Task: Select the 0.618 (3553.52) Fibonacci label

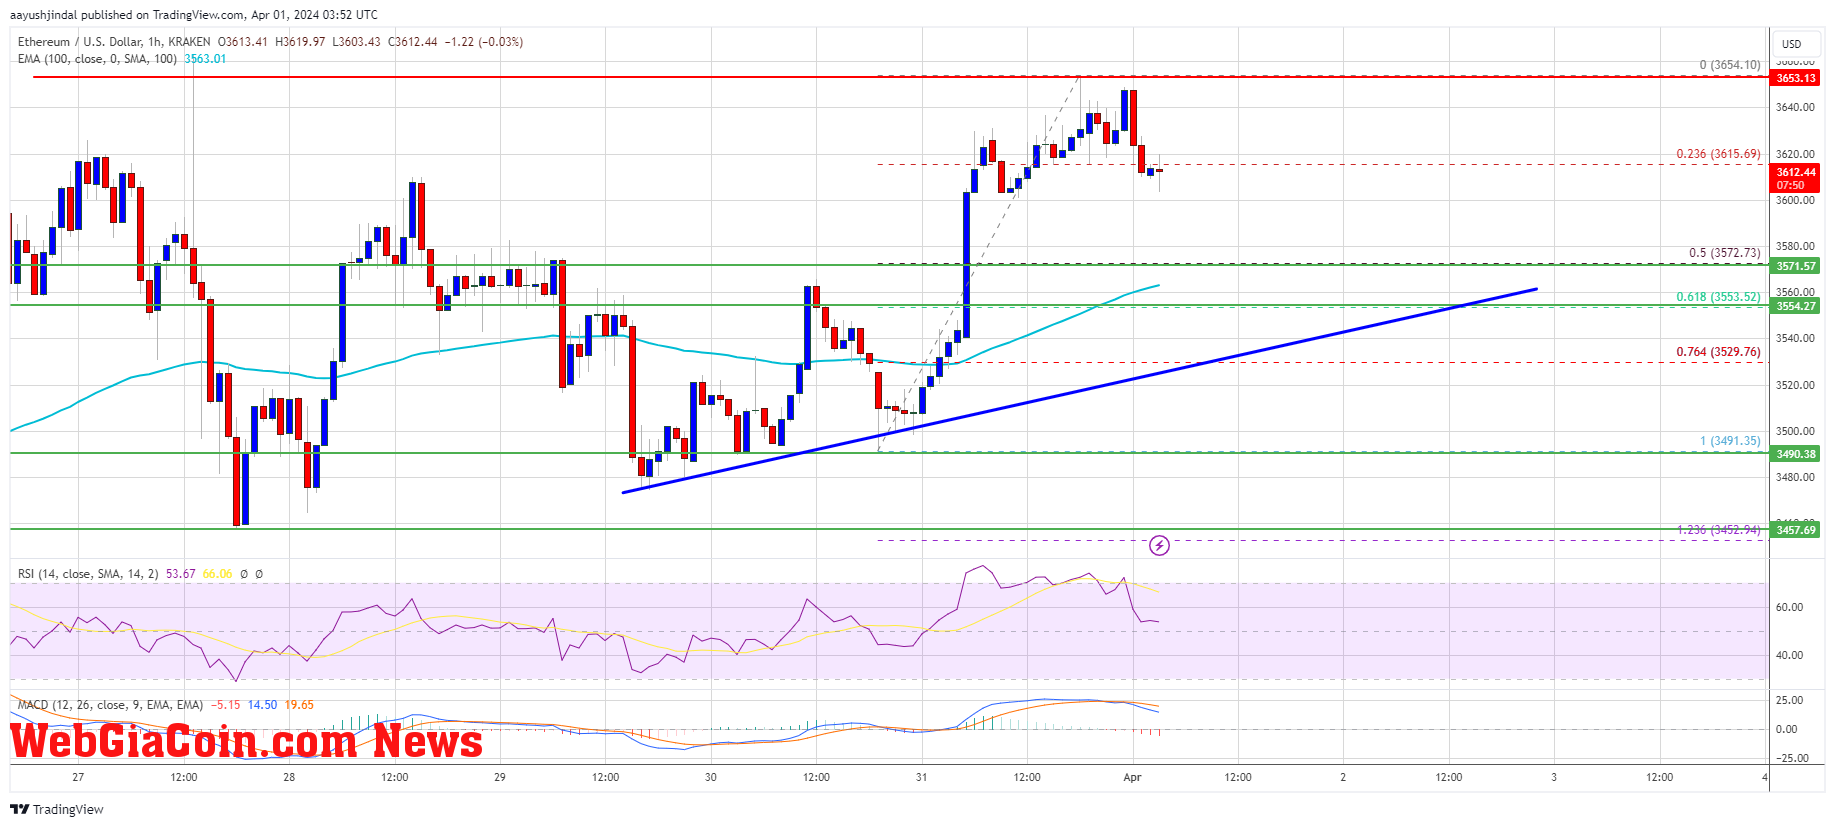Action: (1718, 297)
